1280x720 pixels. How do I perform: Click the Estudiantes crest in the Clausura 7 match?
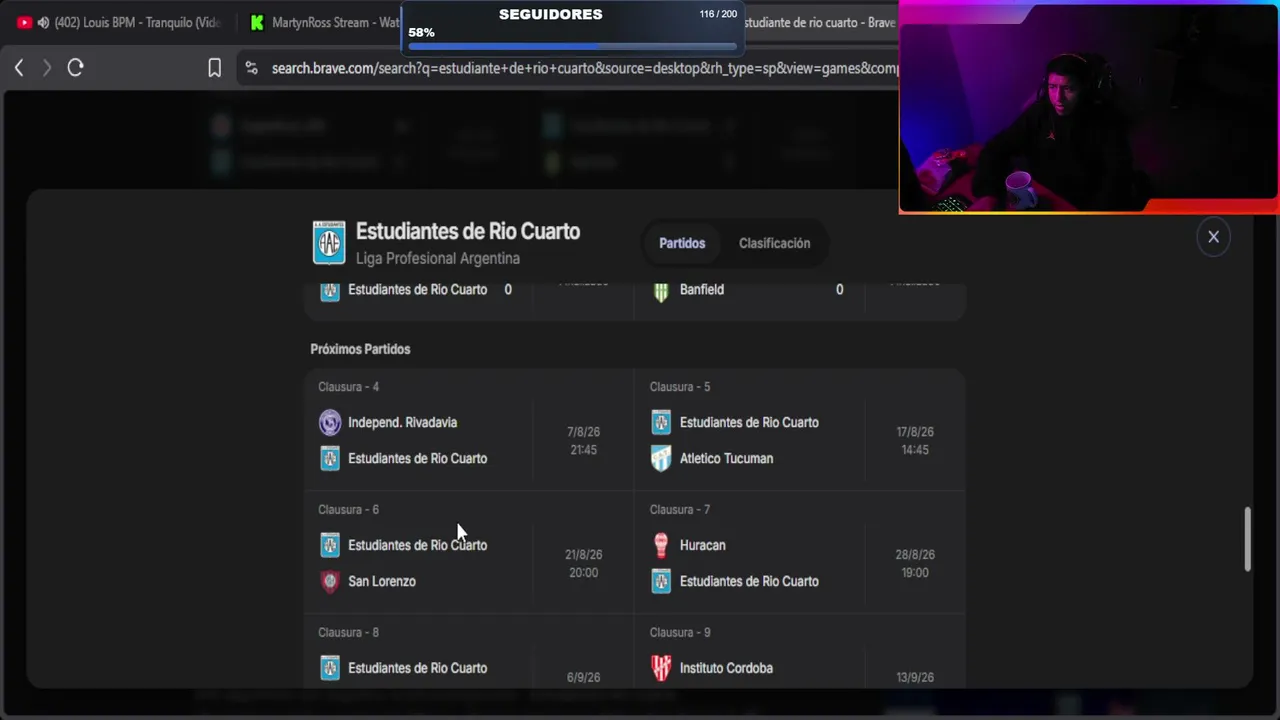(x=661, y=581)
